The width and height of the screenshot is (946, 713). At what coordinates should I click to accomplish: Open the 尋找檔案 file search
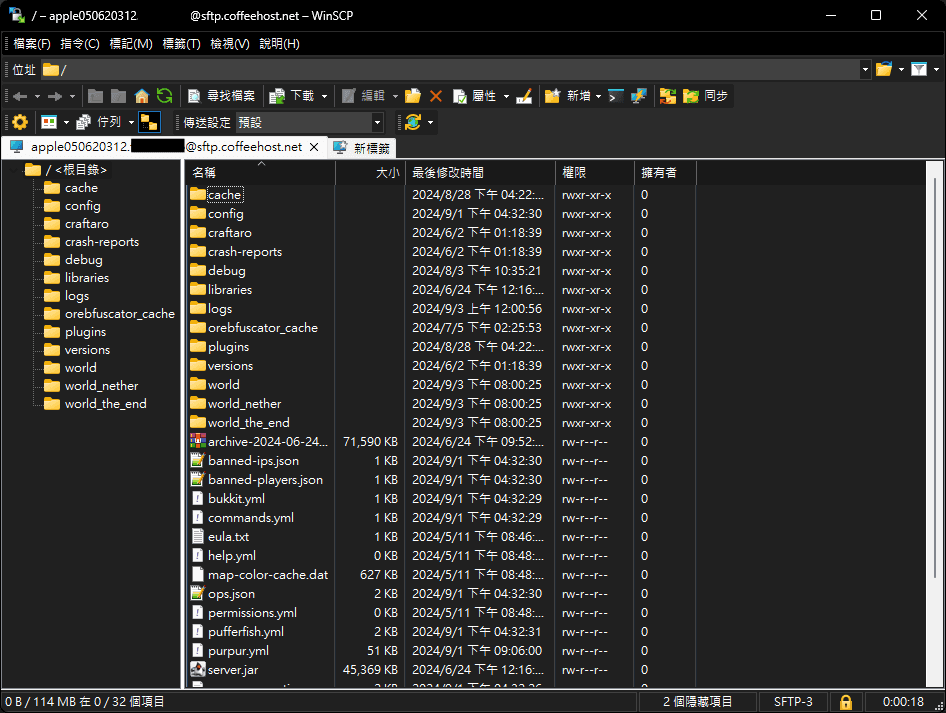(221, 96)
